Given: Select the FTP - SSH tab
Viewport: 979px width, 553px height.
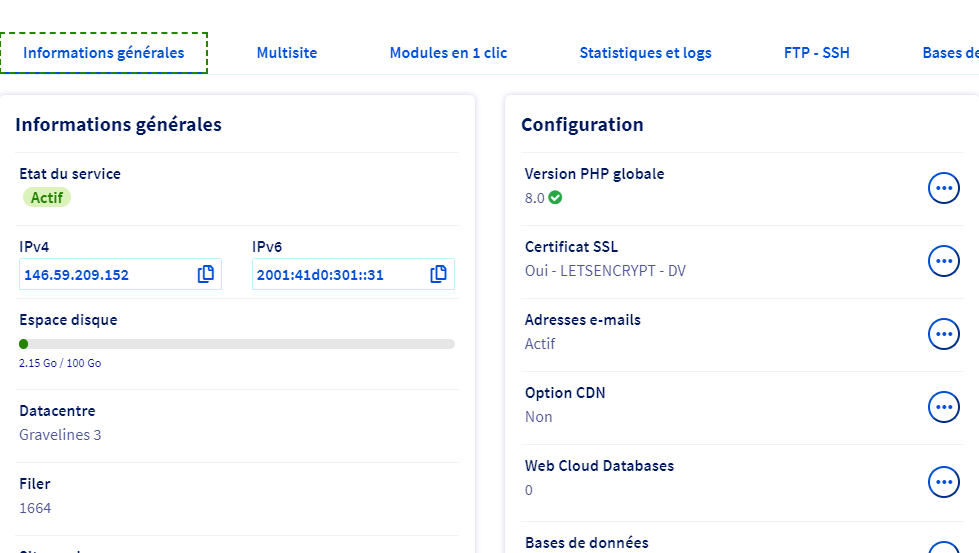Looking at the screenshot, I should click(816, 53).
